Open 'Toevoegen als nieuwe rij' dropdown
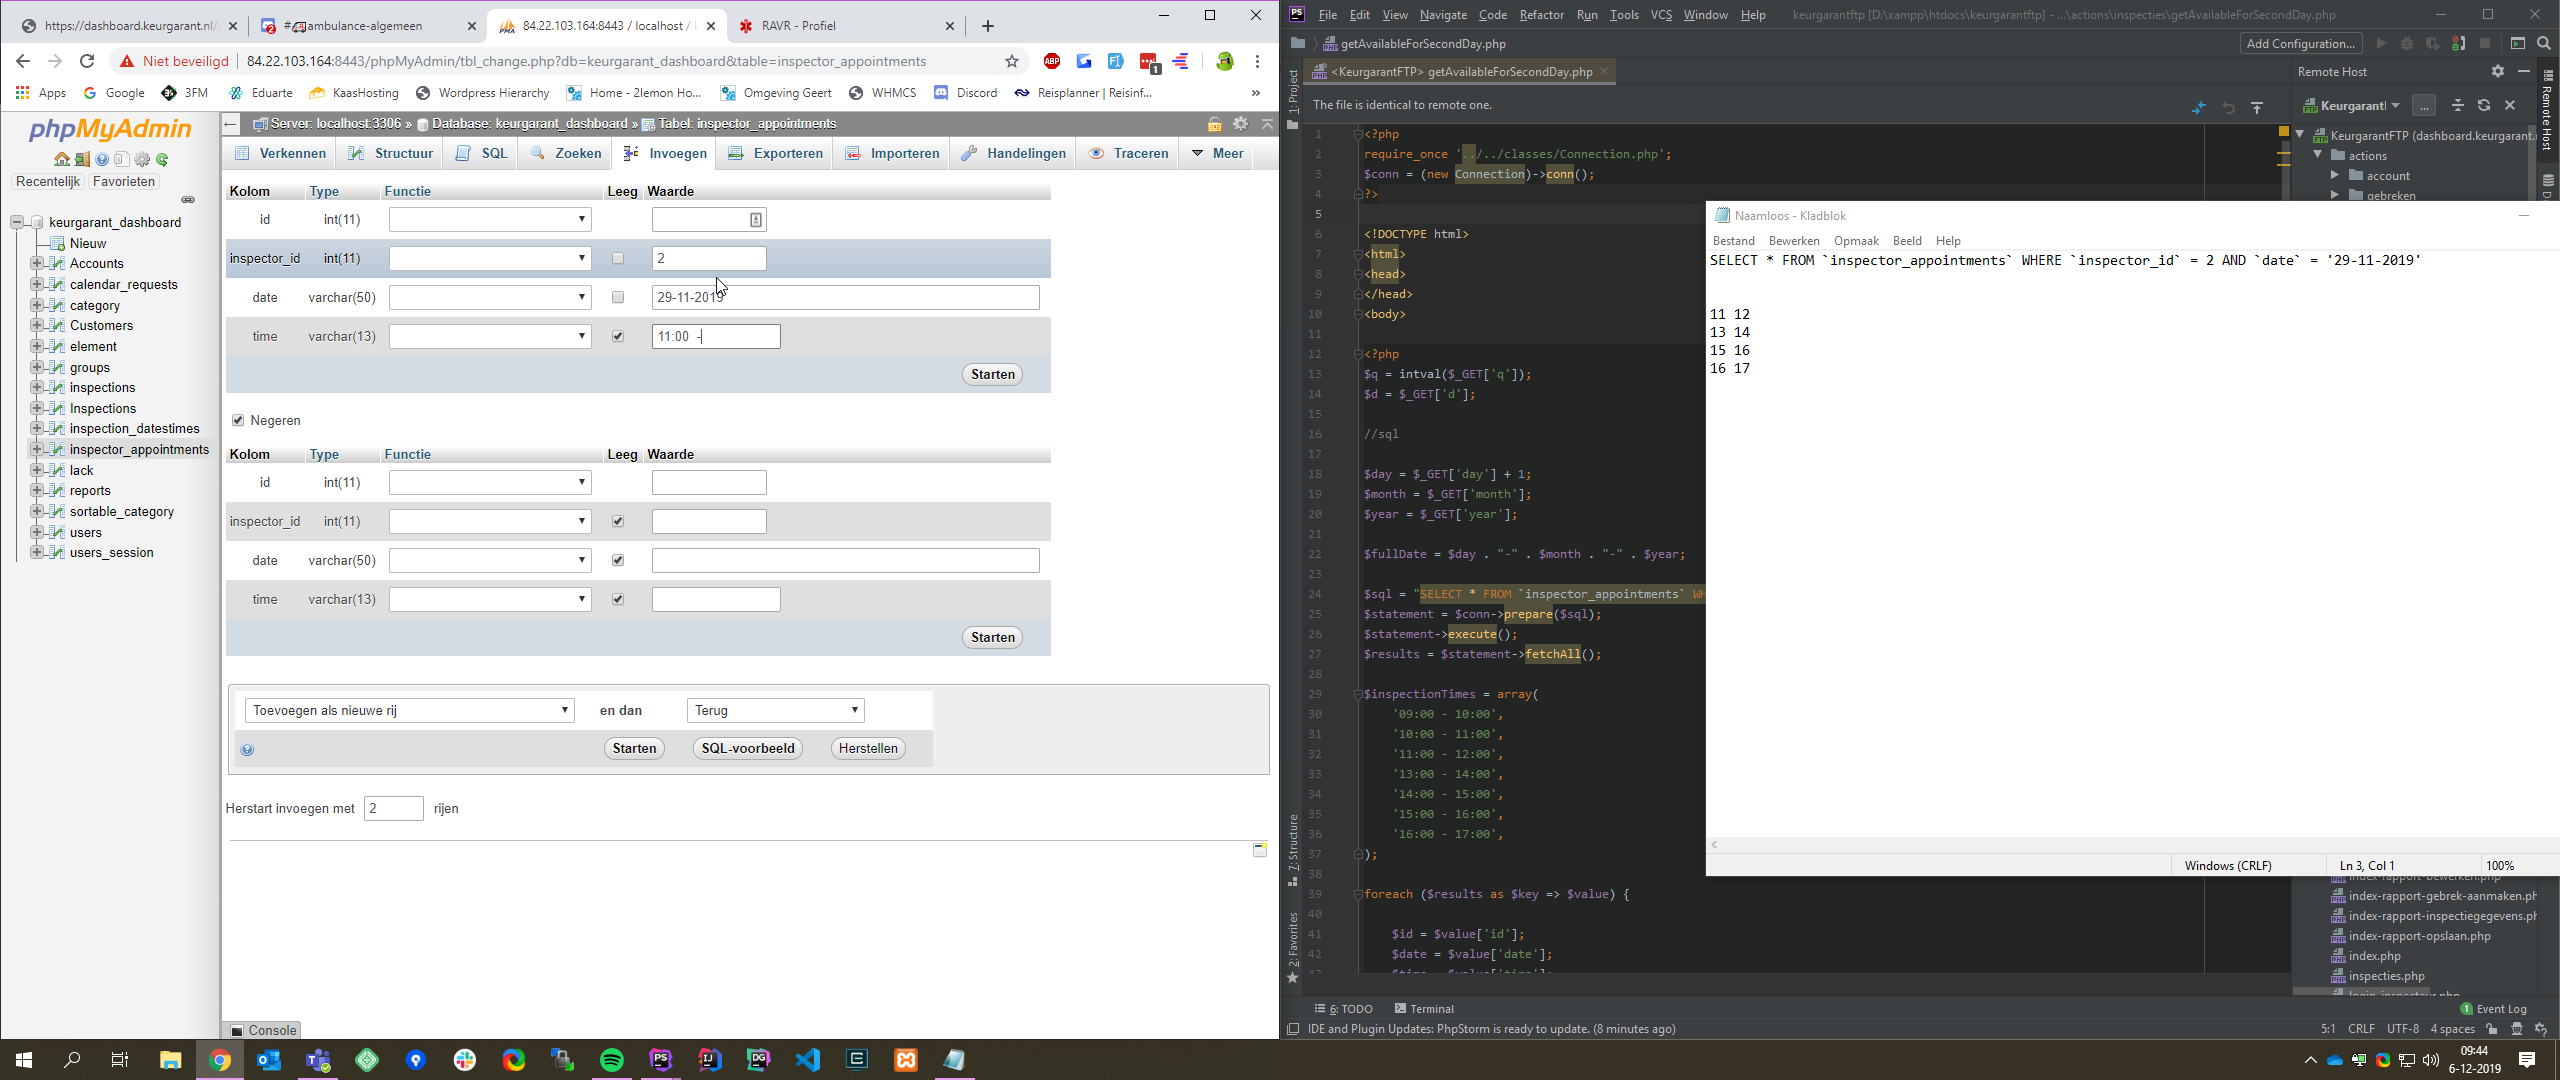The image size is (2560, 1080). tap(409, 710)
